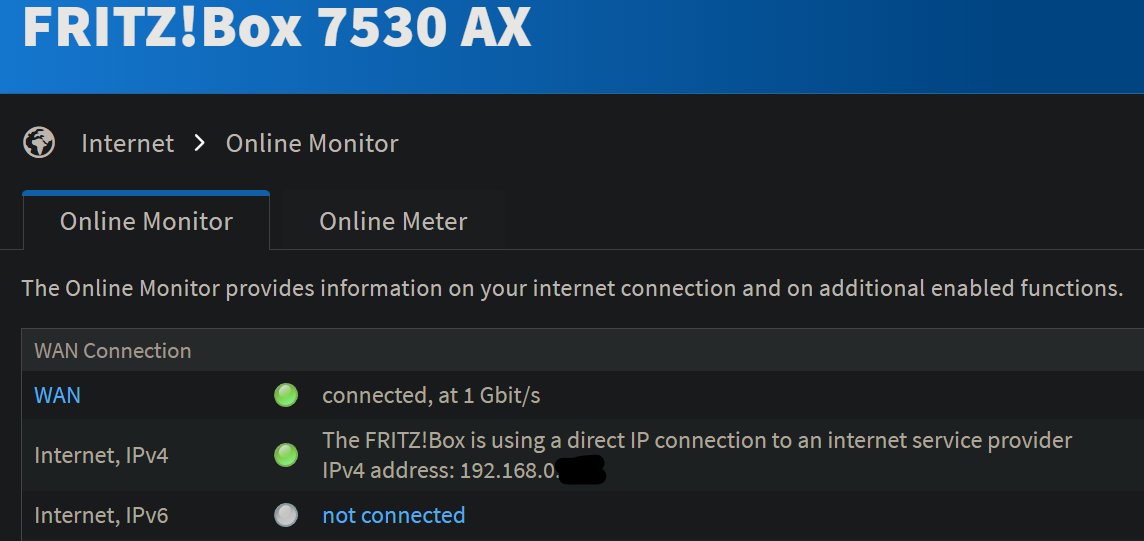The width and height of the screenshot is (1144, 541).
Task: Open the 'not connected' IPv6 link
Action: [x=394, y=515]
